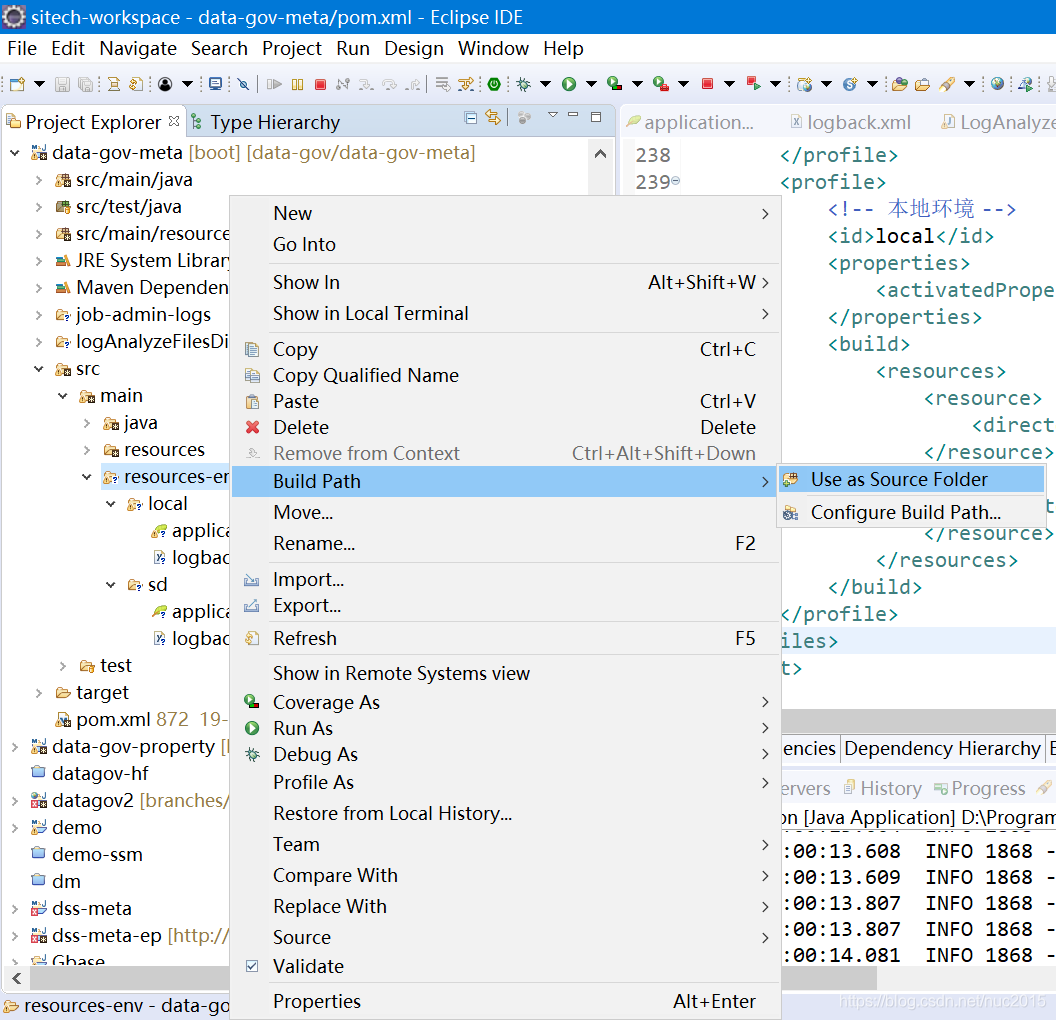
Task: Open the Run As submenu
Action: click(x=506, y=728)
